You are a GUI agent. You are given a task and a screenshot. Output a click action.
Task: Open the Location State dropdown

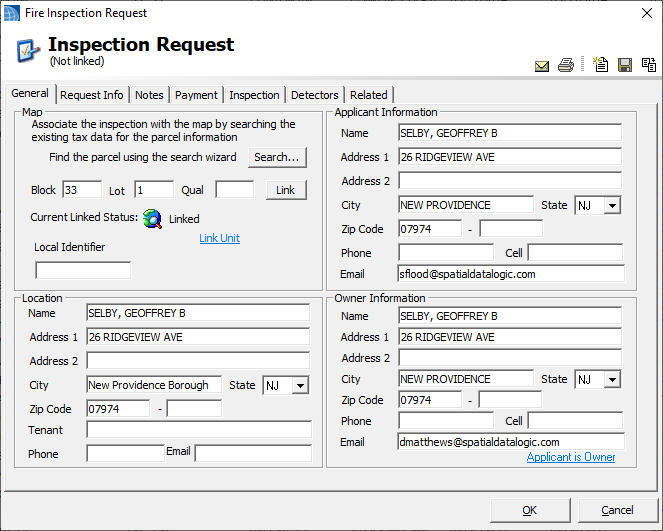300,386
